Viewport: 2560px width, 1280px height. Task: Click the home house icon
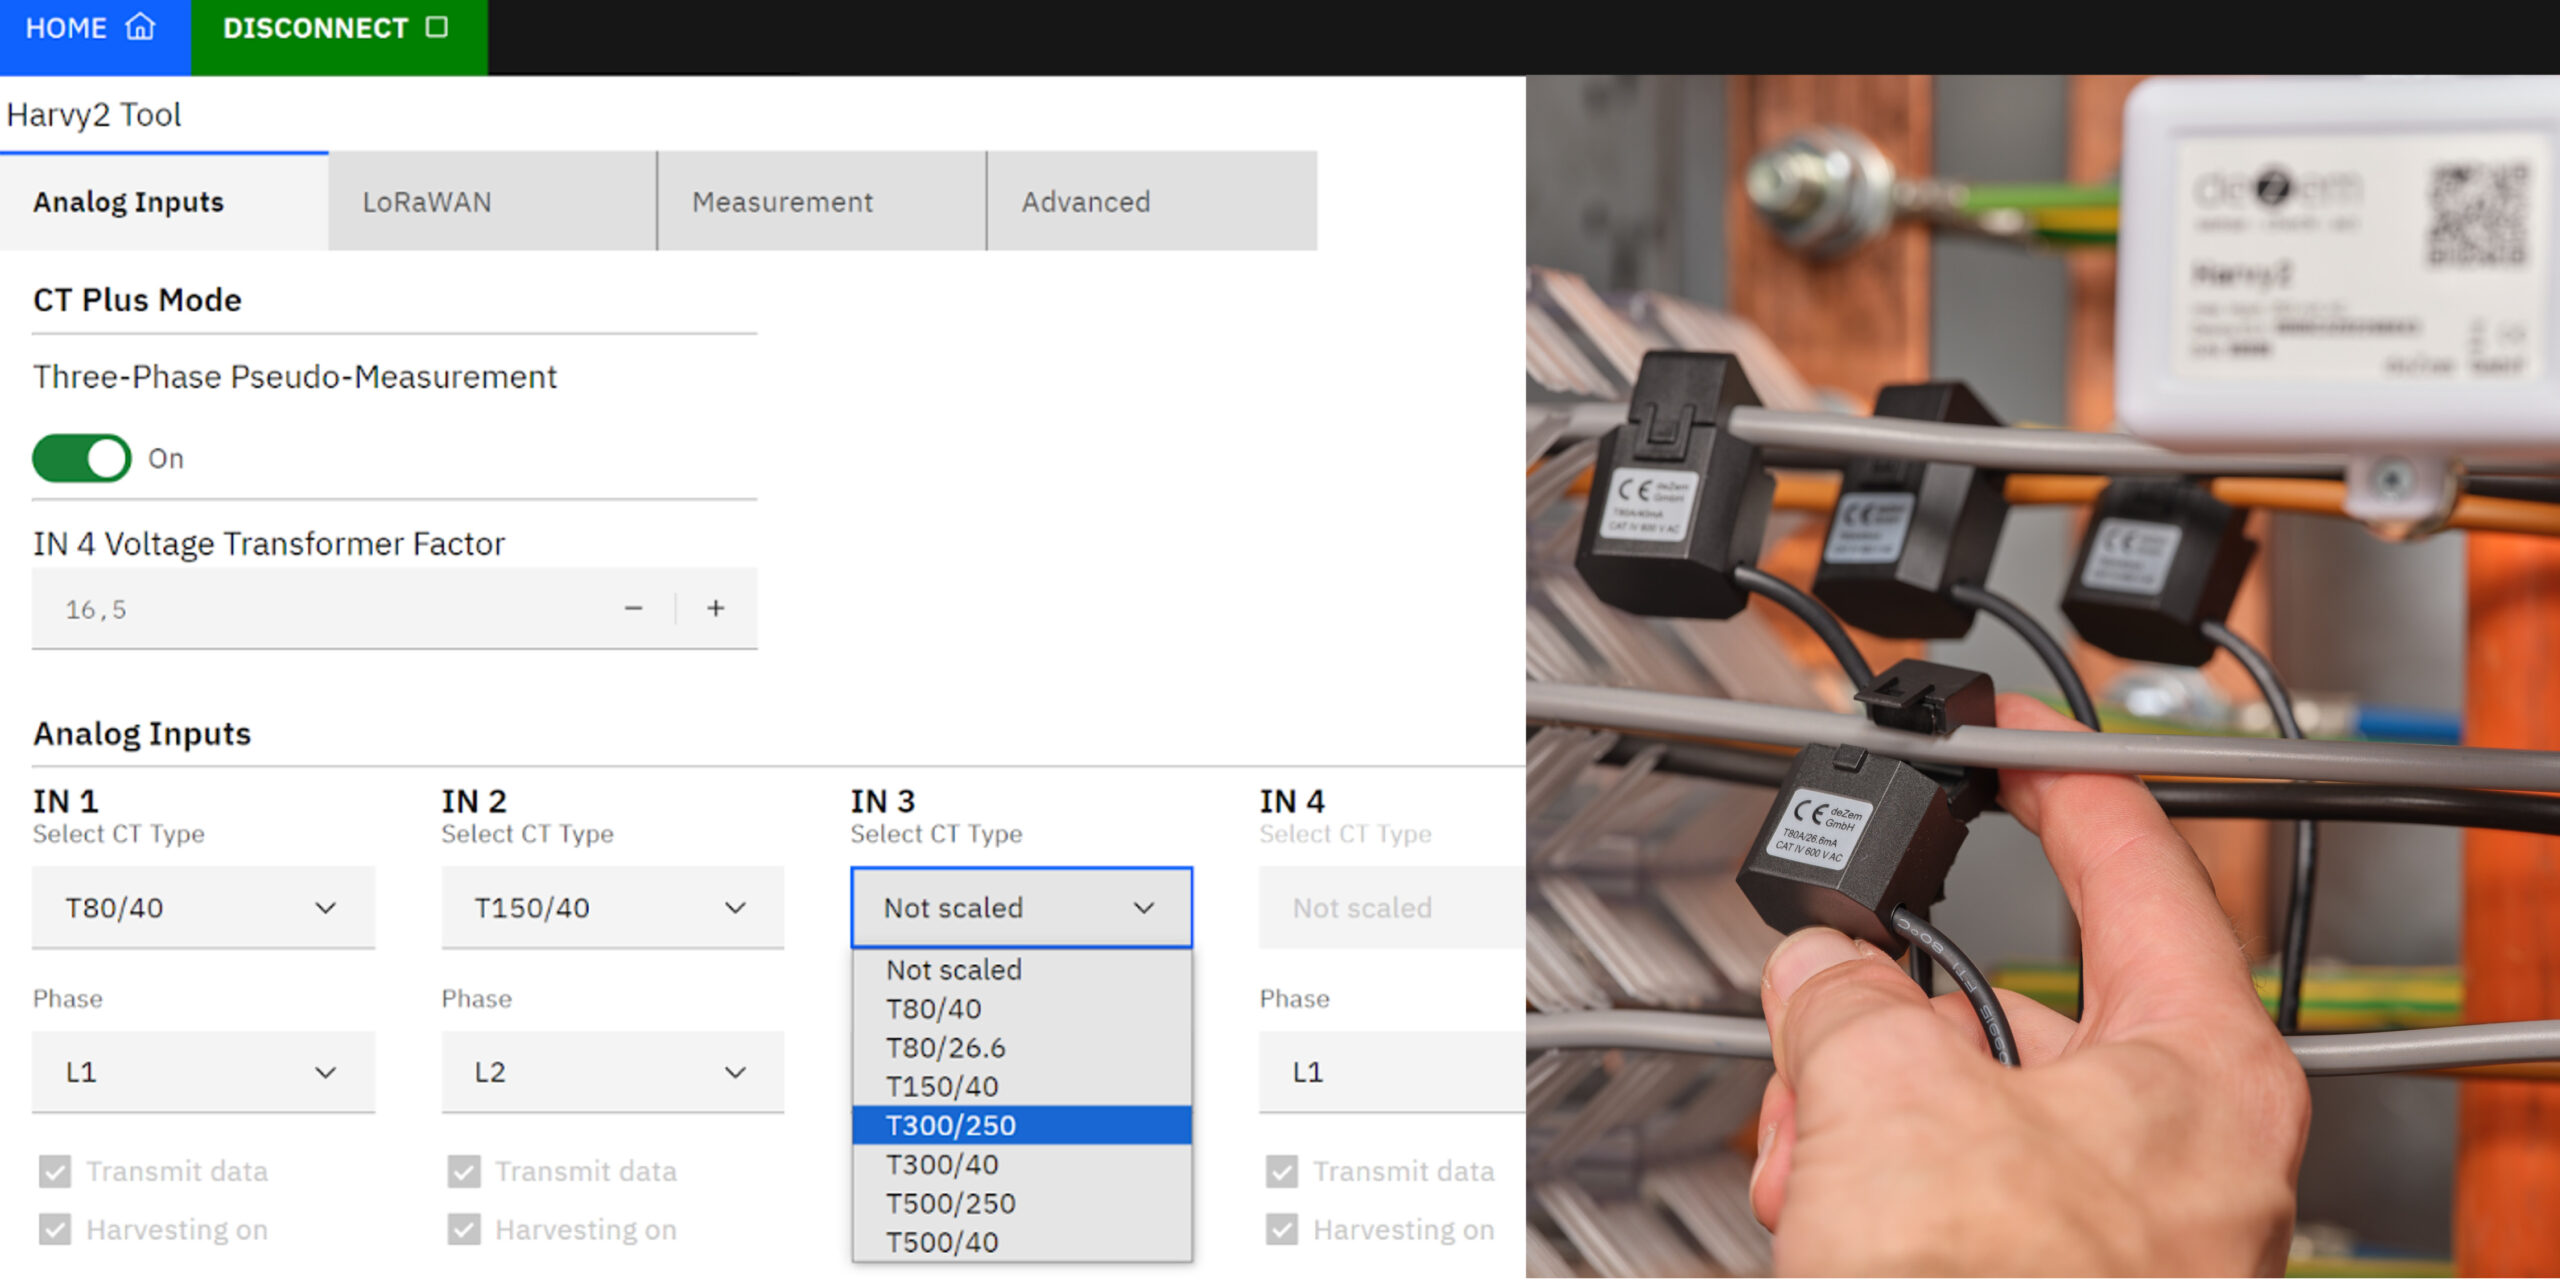140,27
